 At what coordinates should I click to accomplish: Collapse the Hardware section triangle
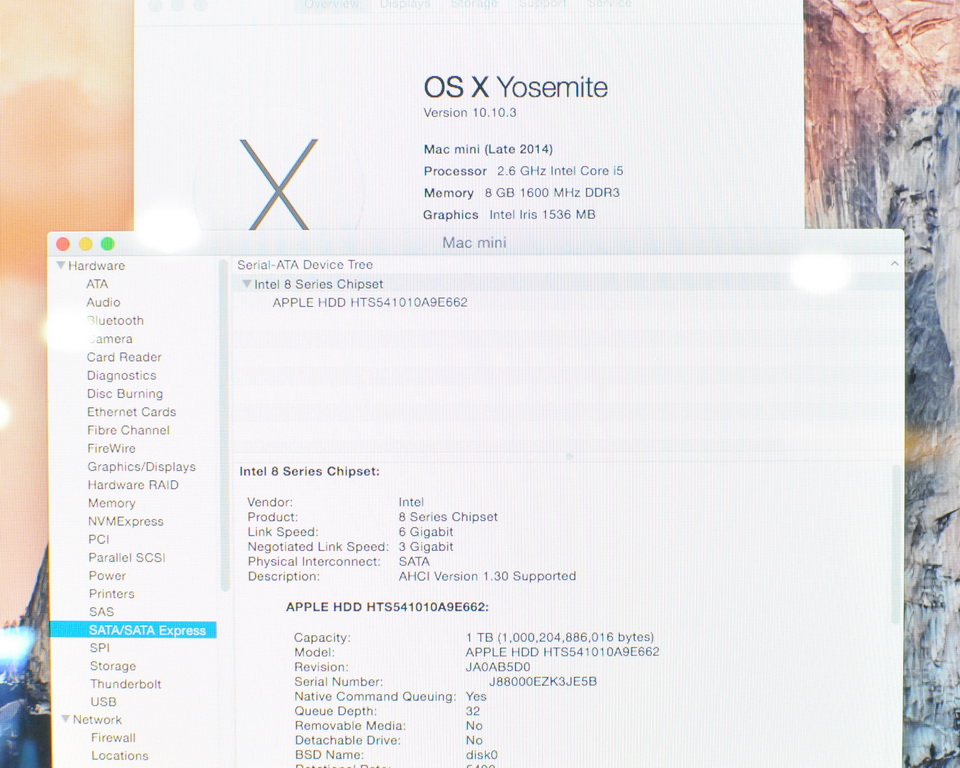click(x=61, y=266)
